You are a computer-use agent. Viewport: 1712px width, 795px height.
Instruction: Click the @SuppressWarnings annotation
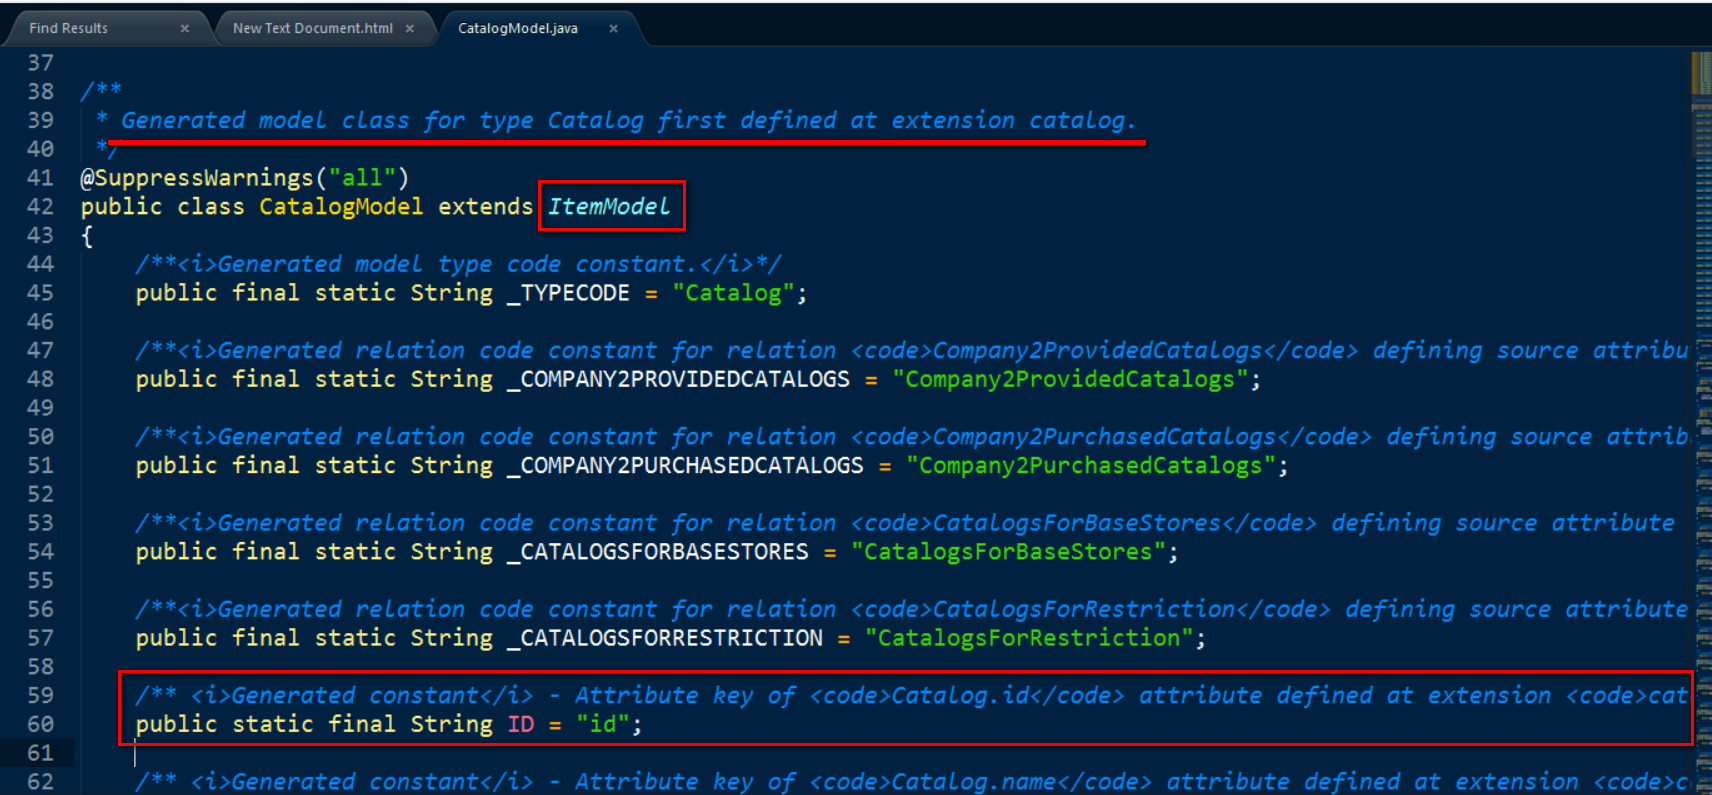pos(197,178)
